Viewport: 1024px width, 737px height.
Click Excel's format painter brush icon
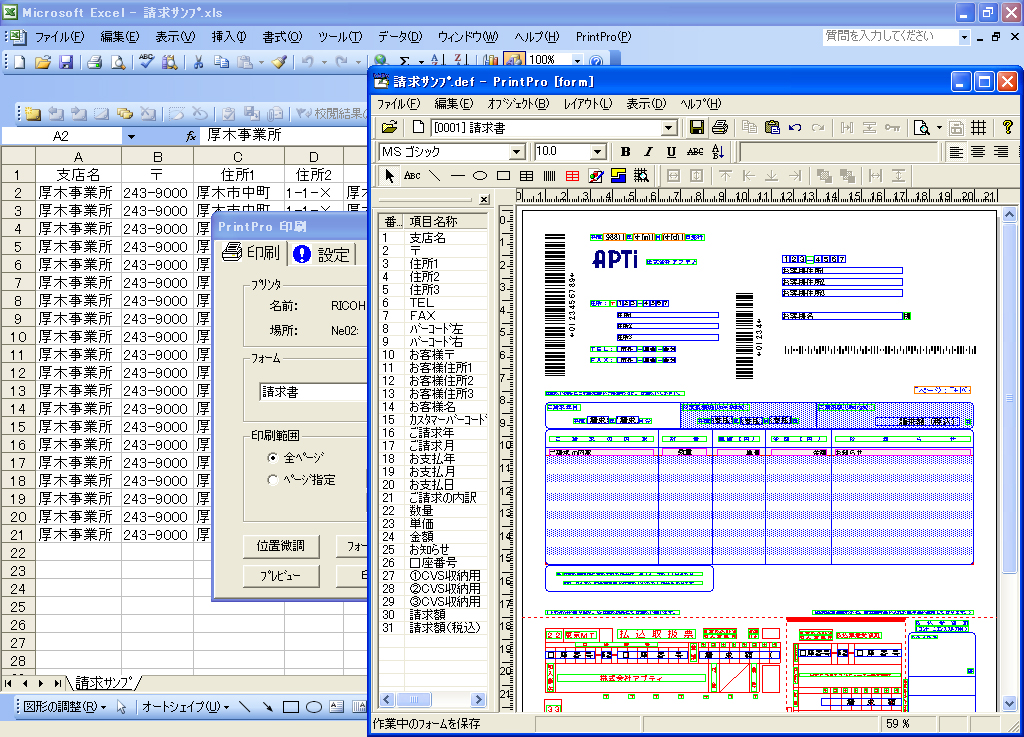coord(279,62)
